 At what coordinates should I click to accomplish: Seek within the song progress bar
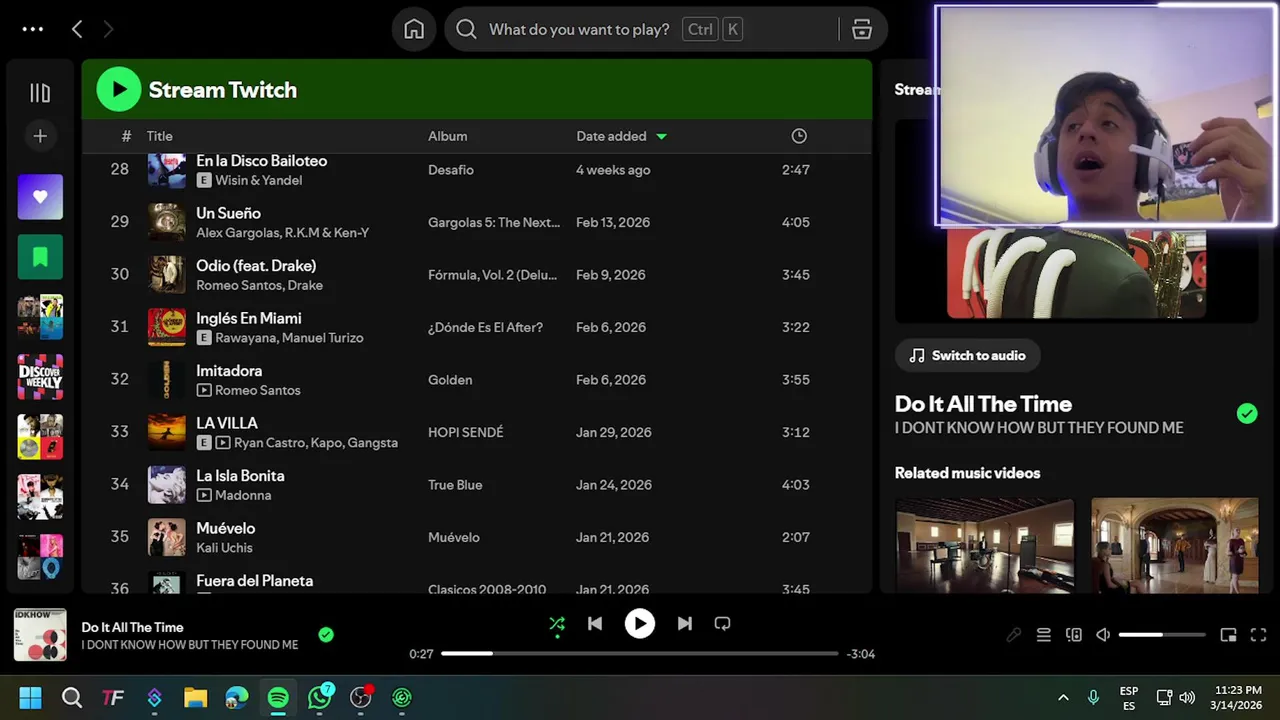point(640,654)
